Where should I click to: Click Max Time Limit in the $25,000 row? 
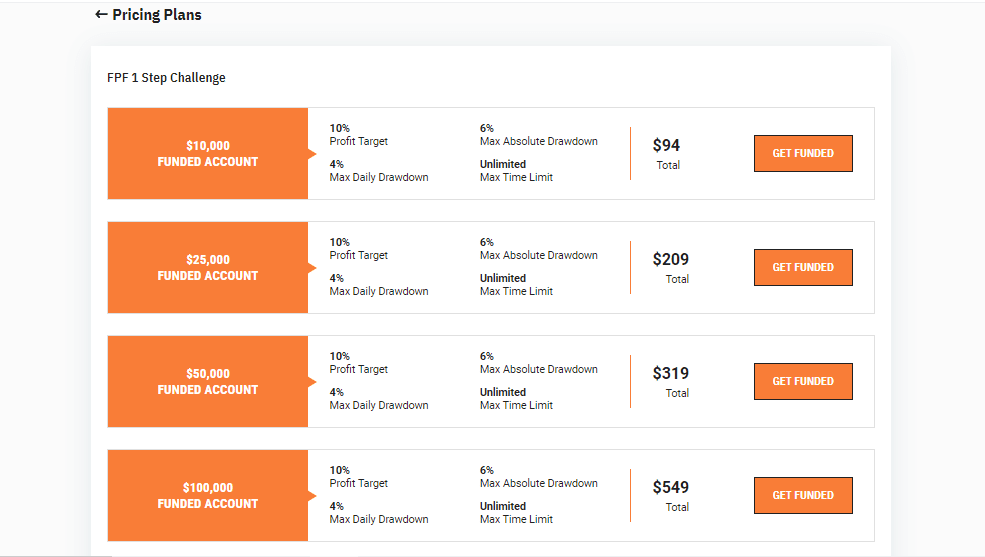click(x=516, y=291)
